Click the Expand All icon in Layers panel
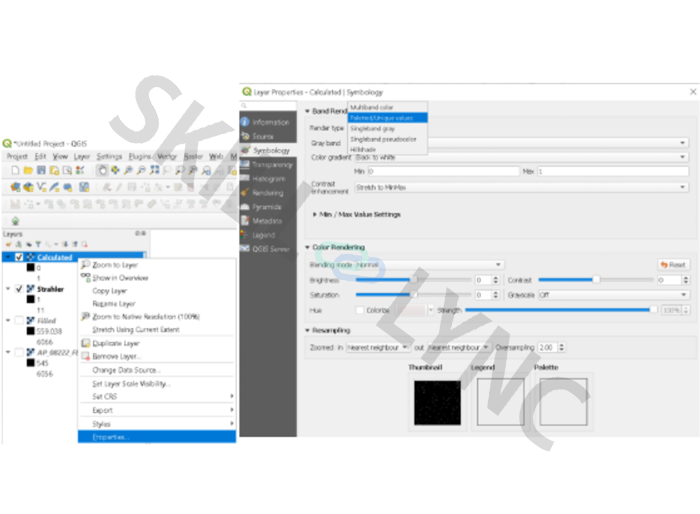The image size is (700, 514). pyautogui.click(x=65, y=244)
